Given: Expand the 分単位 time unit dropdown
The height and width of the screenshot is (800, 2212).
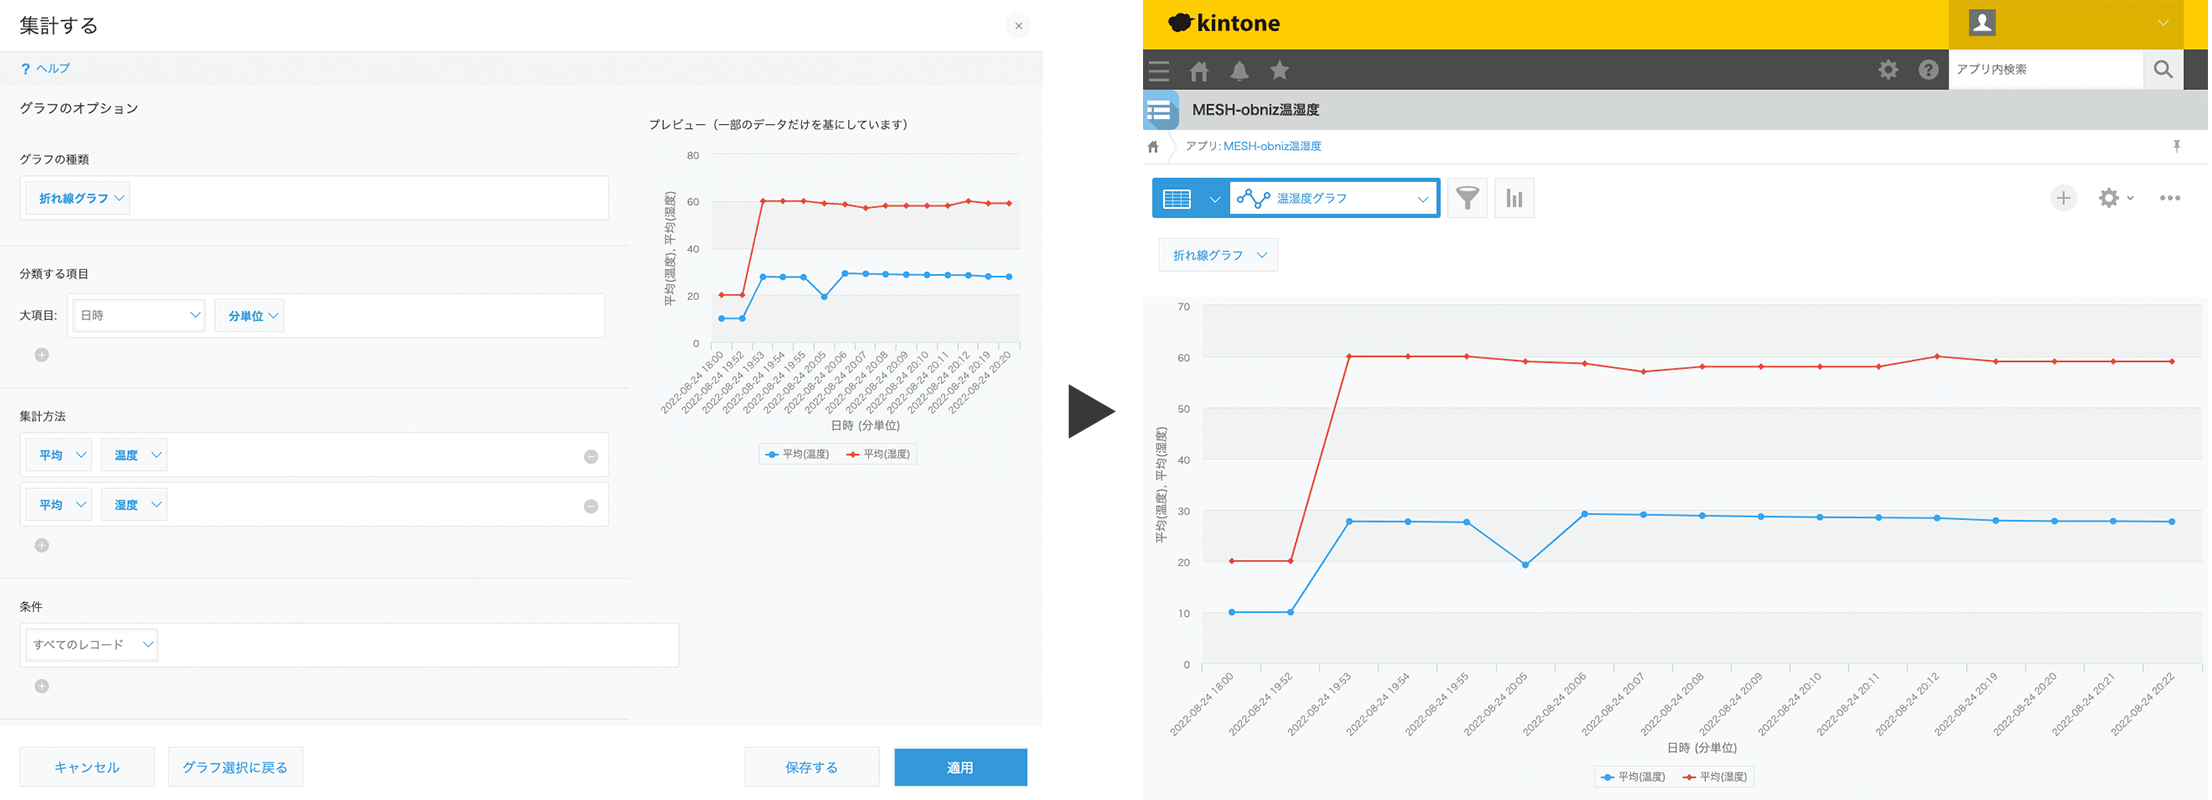Looking at the screenshot, I should tap(251, 316).
